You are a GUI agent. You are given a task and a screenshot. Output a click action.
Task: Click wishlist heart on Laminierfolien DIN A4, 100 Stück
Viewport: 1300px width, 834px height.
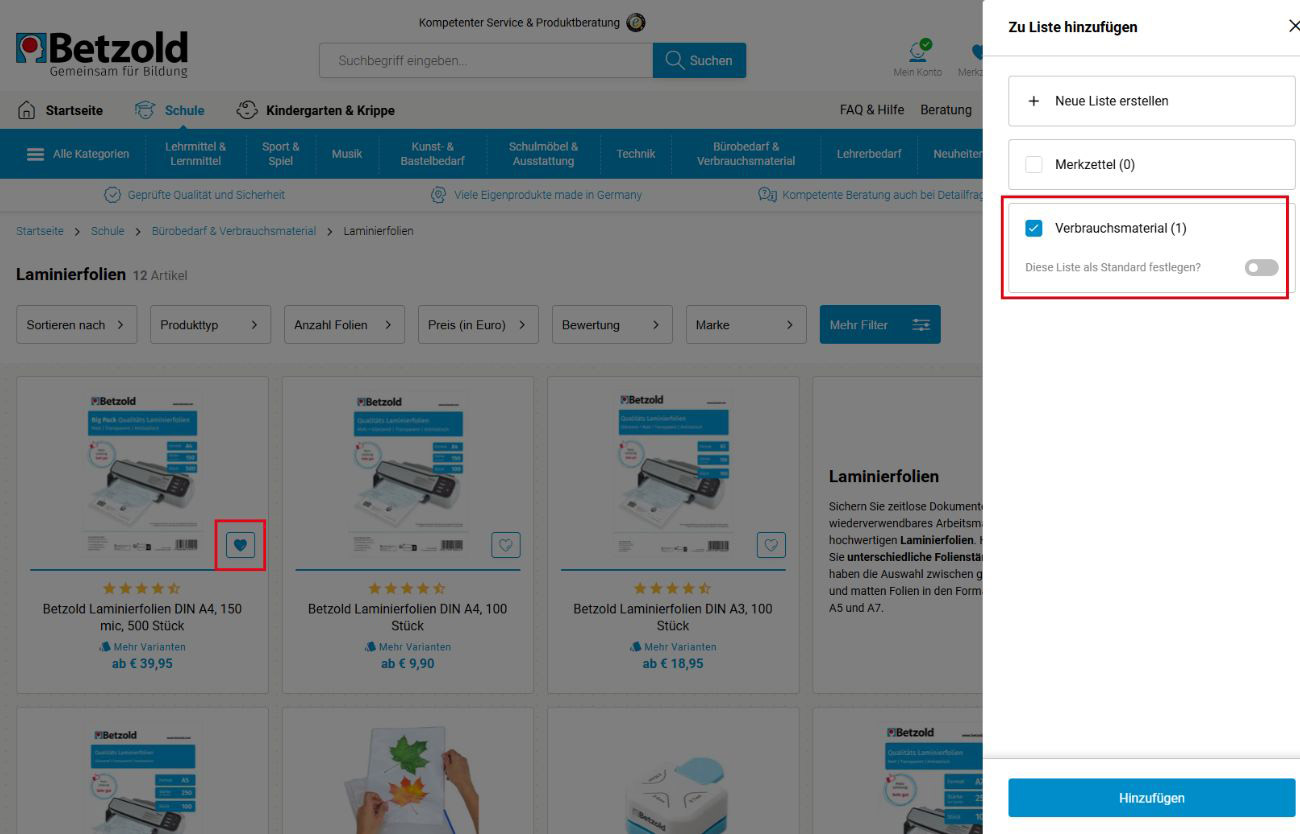click(506, 545)
